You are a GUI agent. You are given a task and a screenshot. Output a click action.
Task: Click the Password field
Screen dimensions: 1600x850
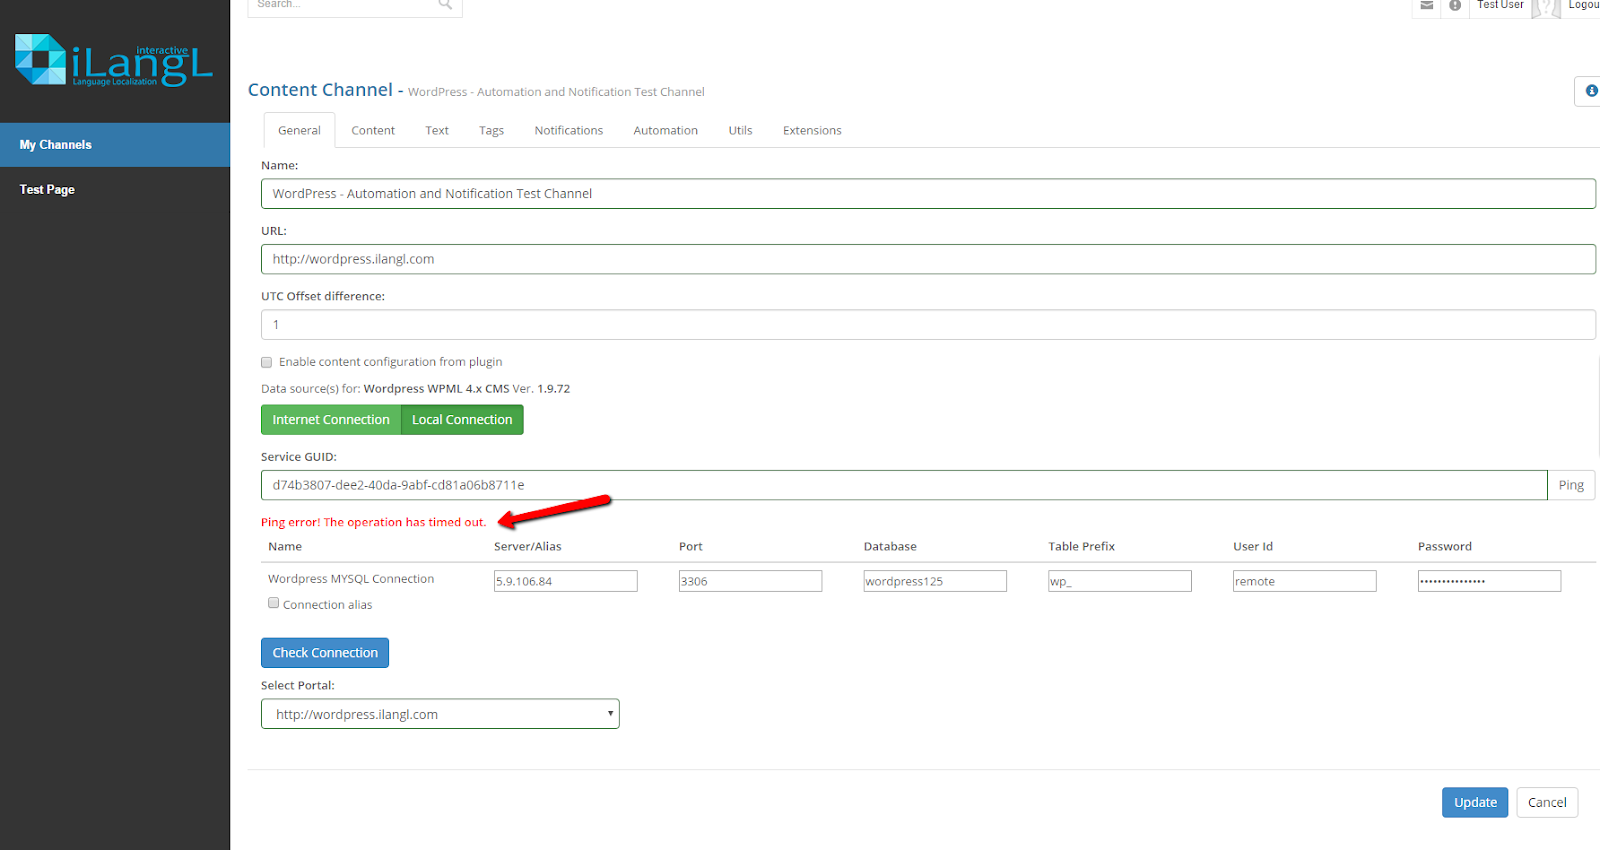[1489, 581]
